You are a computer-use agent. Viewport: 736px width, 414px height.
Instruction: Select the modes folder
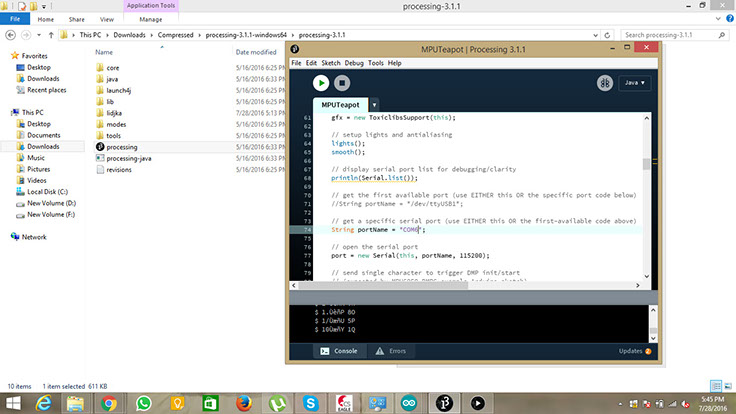116,124
